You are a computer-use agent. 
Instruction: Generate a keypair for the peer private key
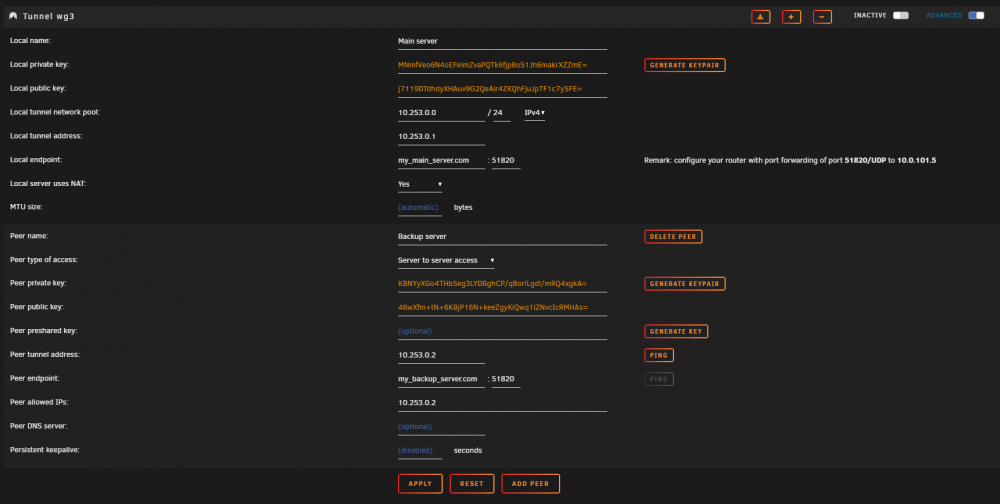tap(684, 283)
